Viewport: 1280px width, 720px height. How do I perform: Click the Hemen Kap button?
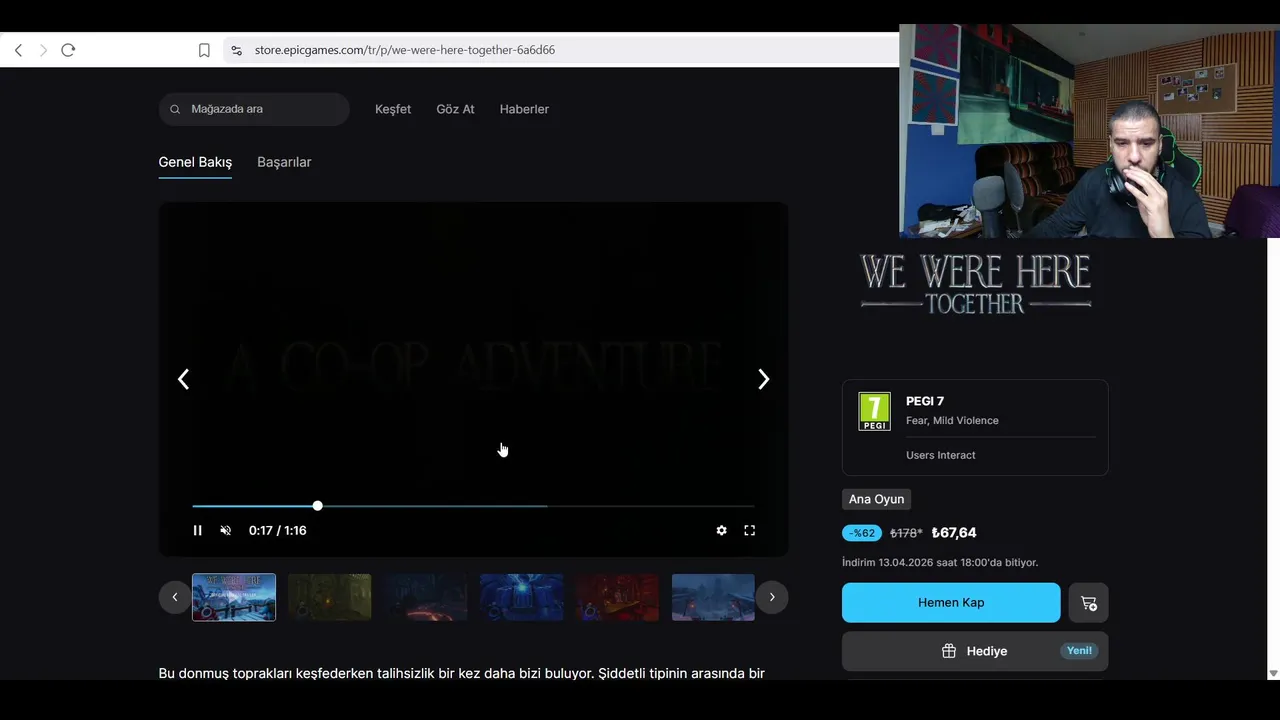pos(951,603)
